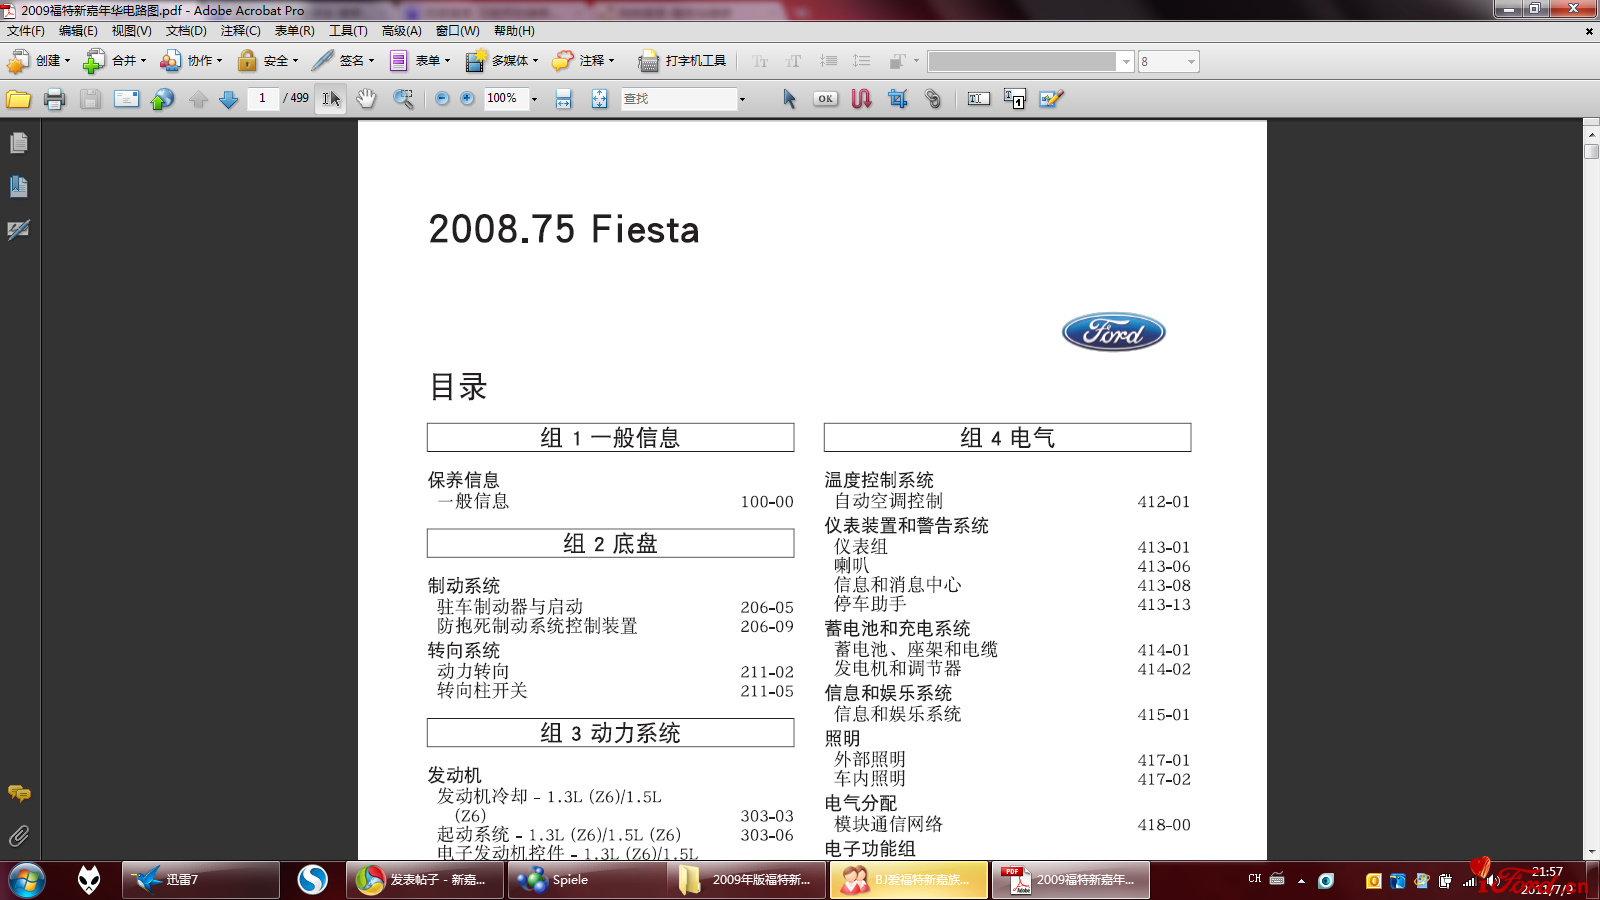
Task: Open the 高级(A) menu
Action: point(402,31)
